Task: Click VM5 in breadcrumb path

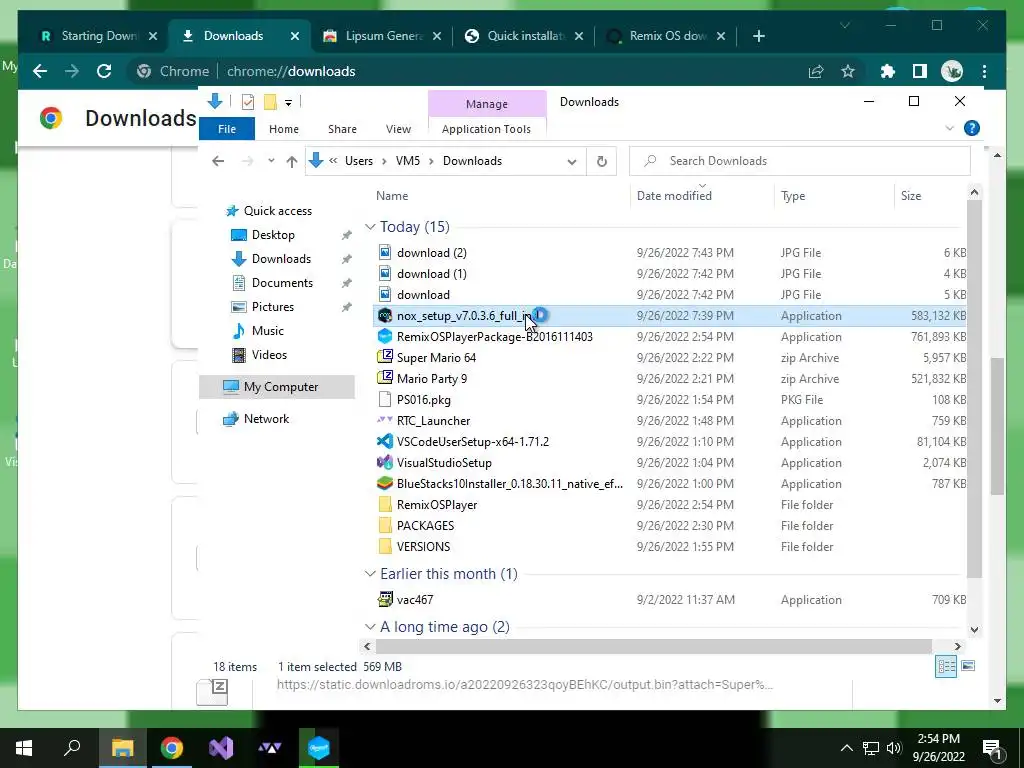Action: (408, 161)
